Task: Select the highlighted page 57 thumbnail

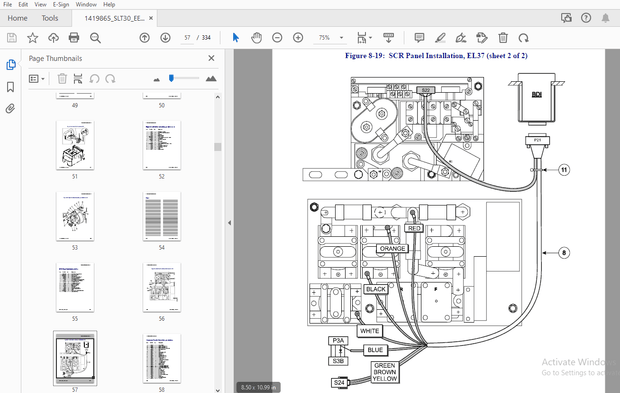Action: (x=75, y=359)
